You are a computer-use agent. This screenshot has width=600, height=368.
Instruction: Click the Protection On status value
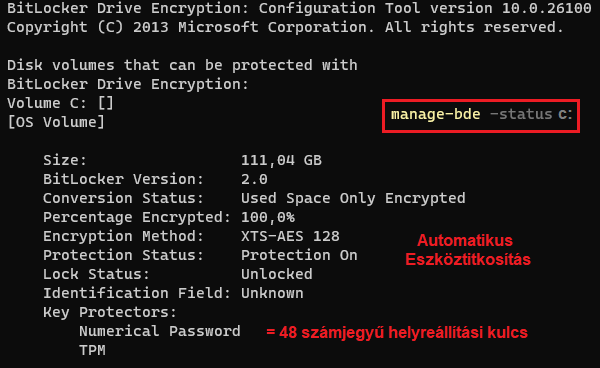(x=299, y=255)
